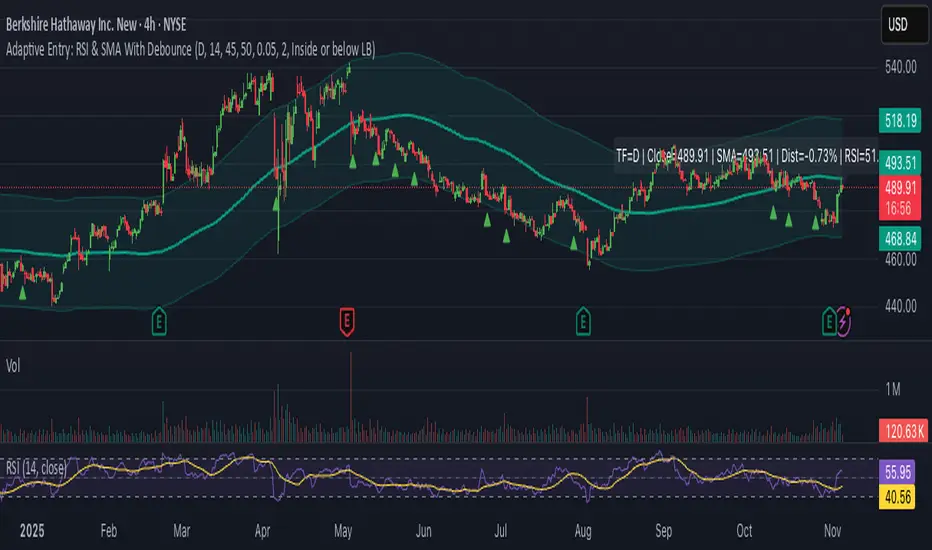Click the 468.84 lower band price label
Image resolution: width=932 pixels, height=550 pixels.
tap(900, 238)
